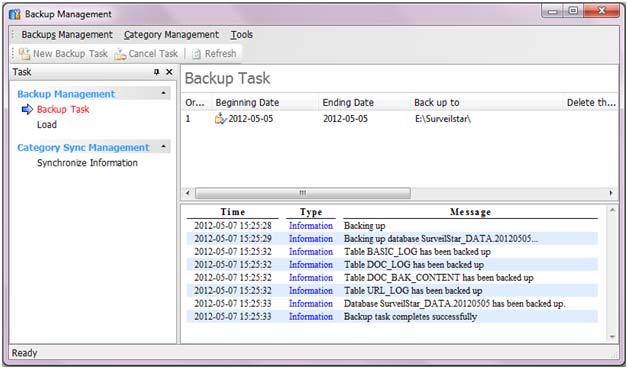Maximize the Backup Management window

(573, 11)
